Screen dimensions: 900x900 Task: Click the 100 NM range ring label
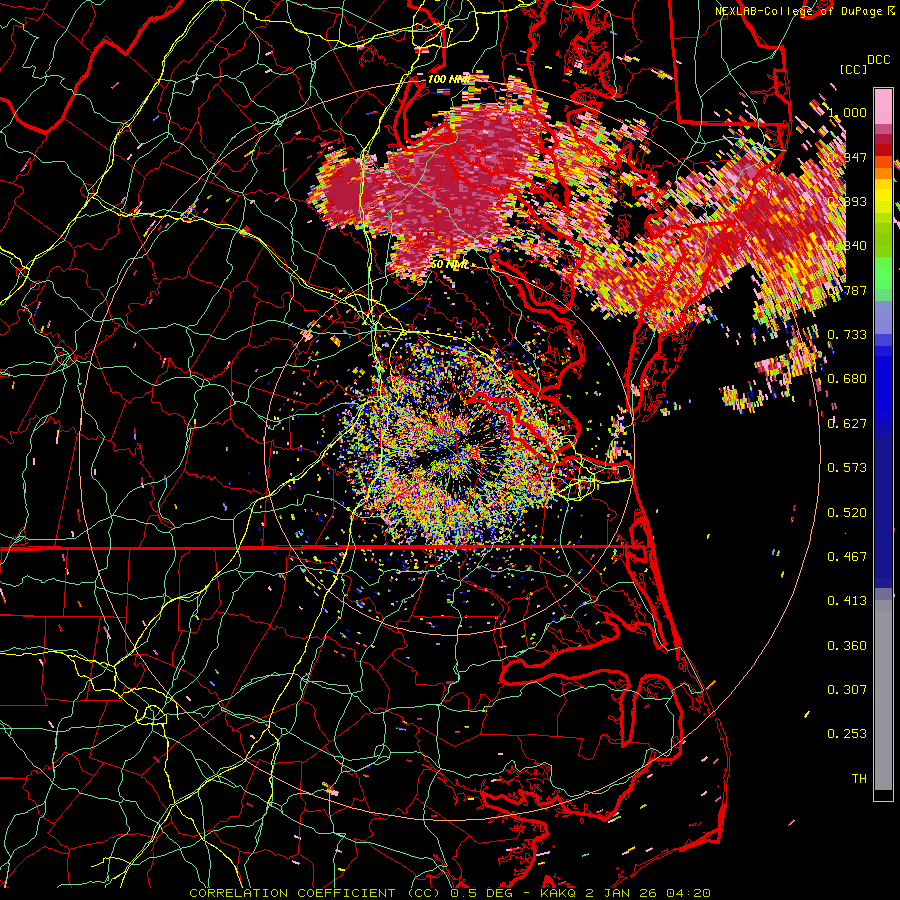(449, 79)
